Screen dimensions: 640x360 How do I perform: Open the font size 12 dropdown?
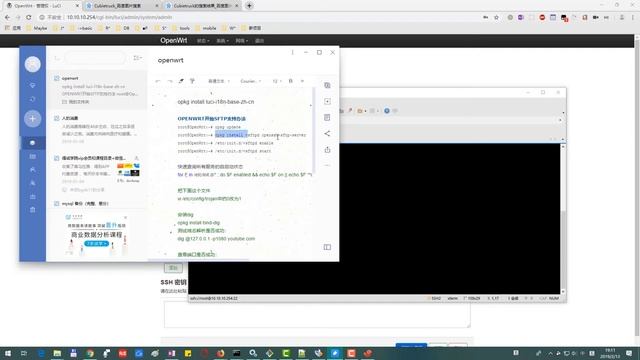277,81
